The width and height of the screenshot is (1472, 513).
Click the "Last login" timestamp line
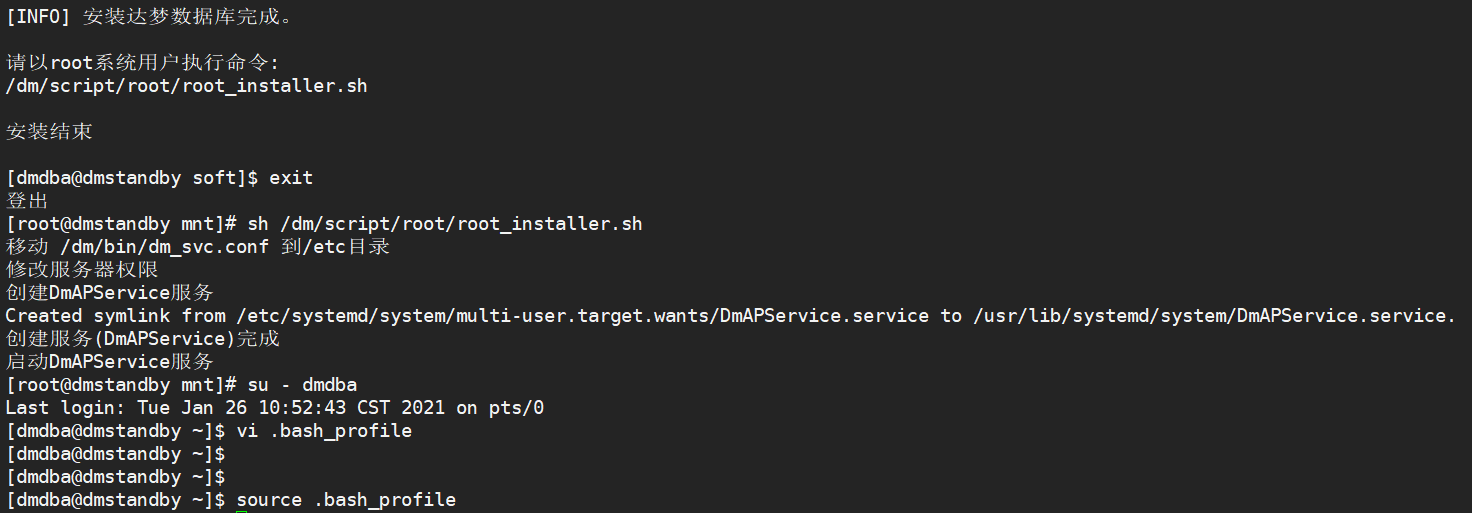(274, 408)
